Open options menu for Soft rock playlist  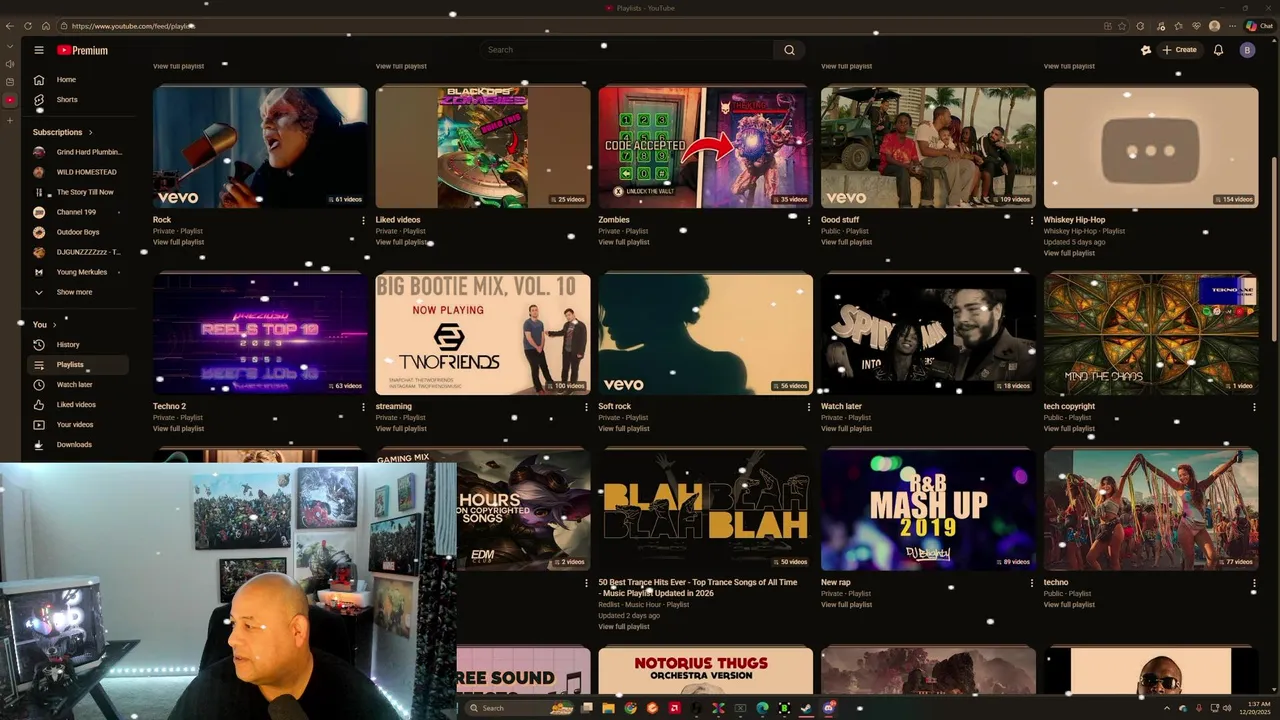coord(809,407)
